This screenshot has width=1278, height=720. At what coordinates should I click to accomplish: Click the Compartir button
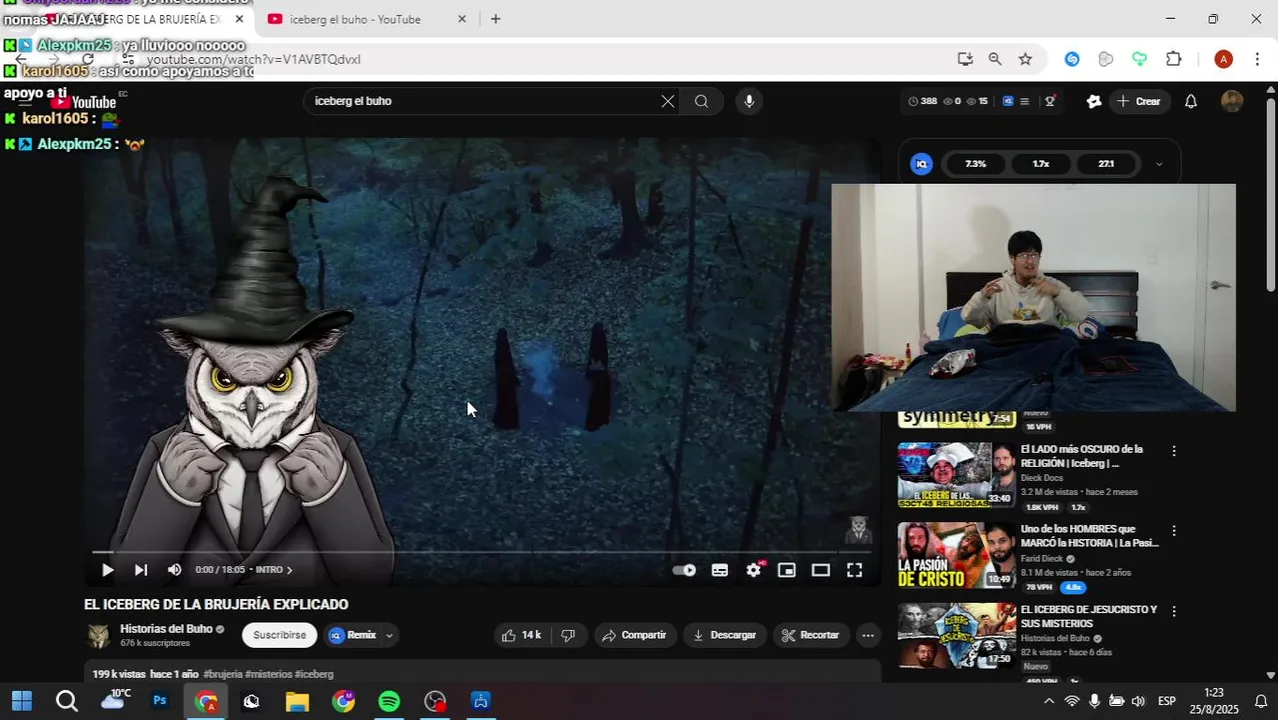[635, 635]
